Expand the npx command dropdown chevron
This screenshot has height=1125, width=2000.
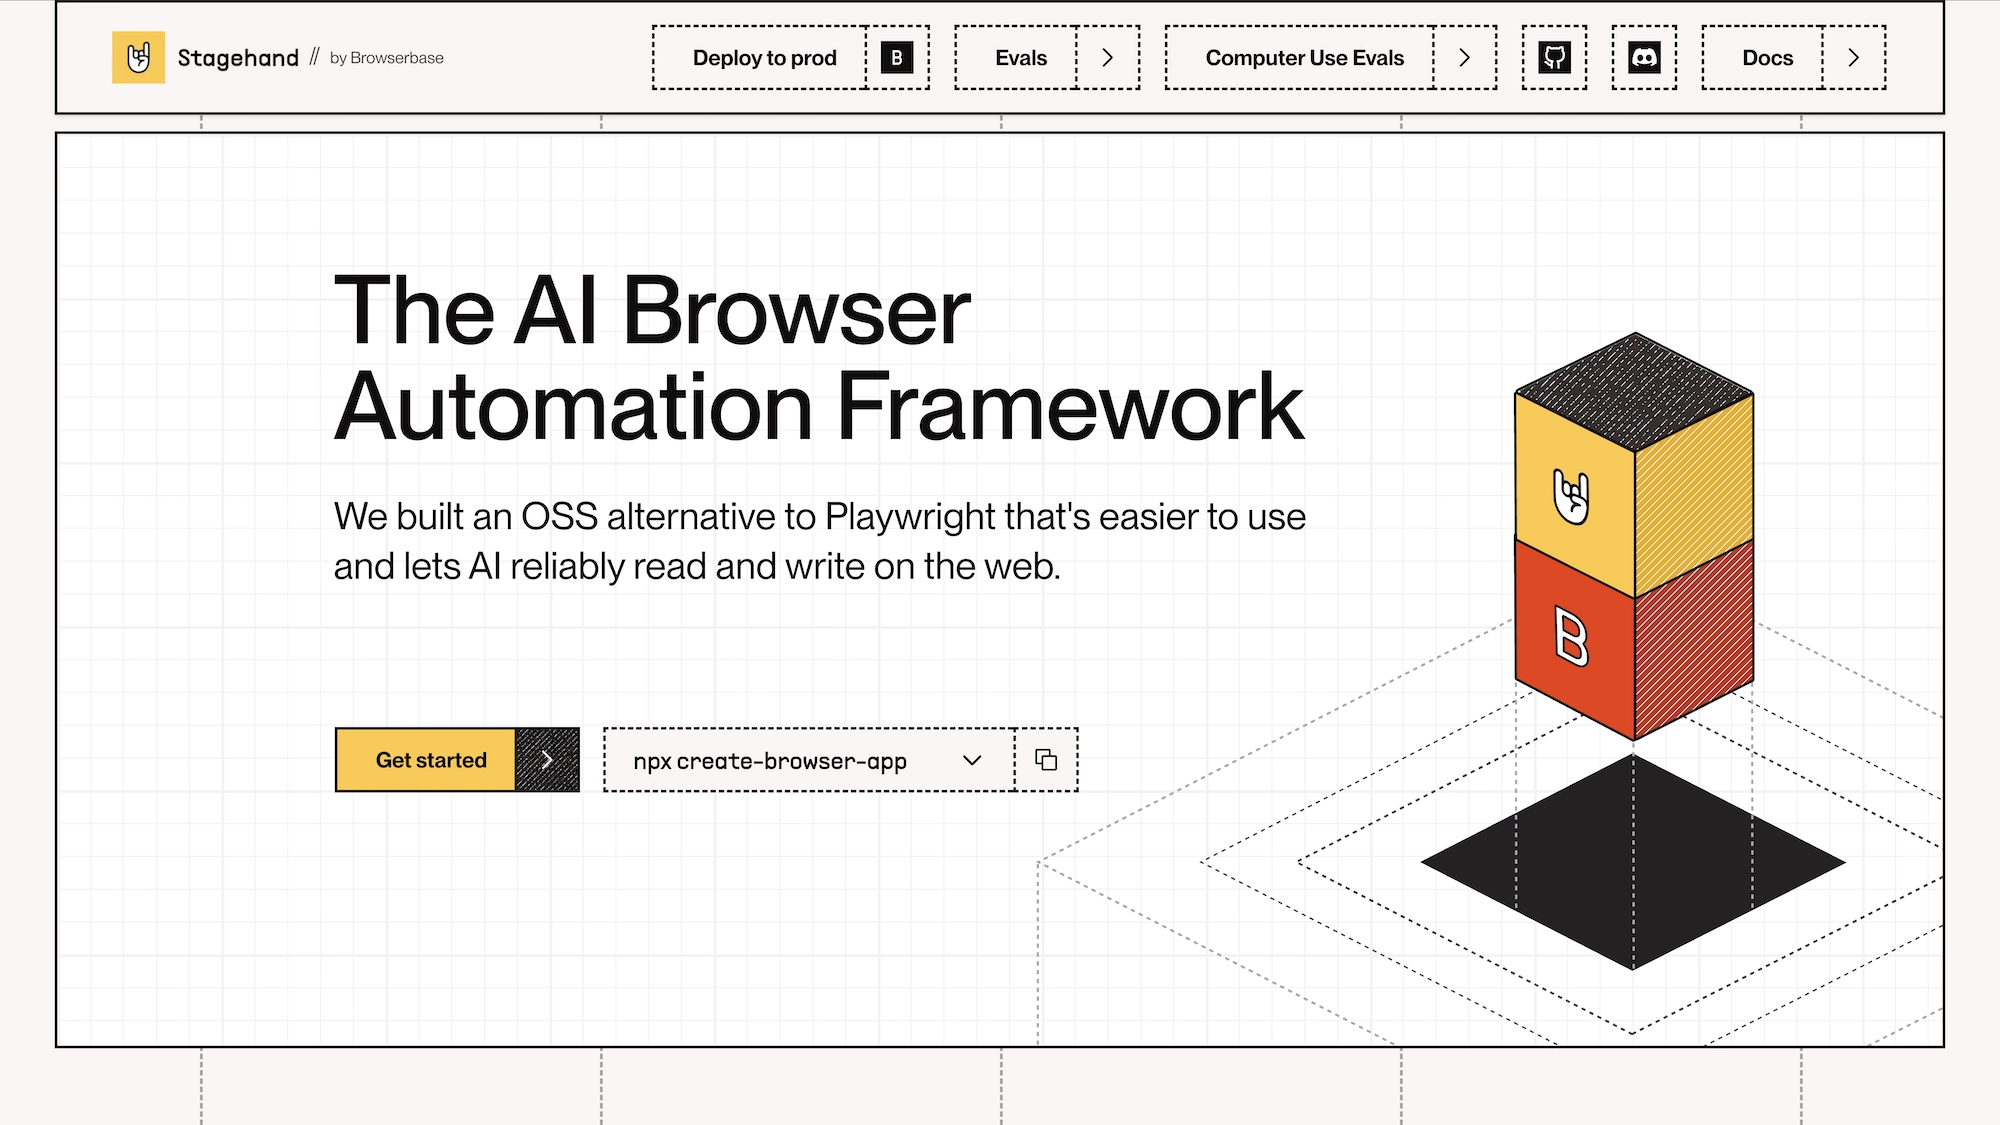pyautogui.click(x=972, y=761)
